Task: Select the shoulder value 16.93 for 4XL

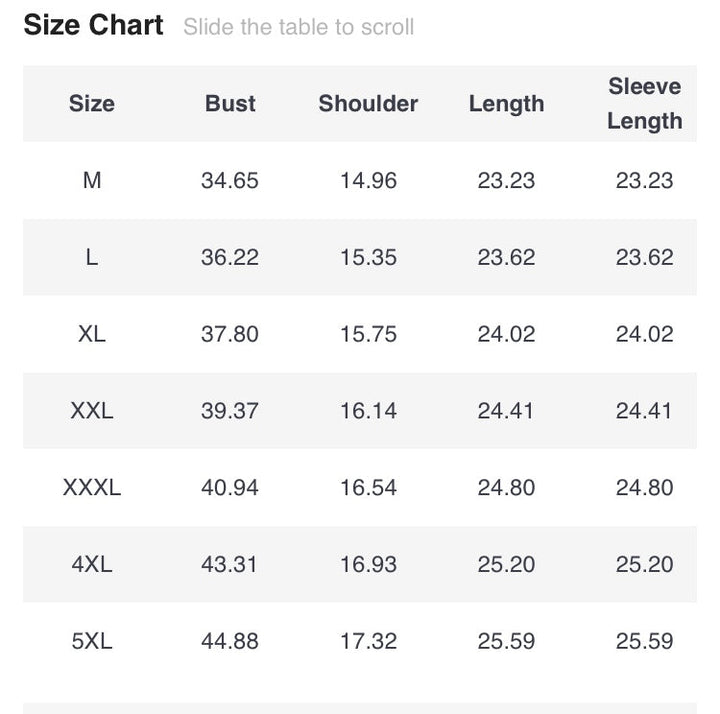Action: pyautogui.click(x=368, y=564)
